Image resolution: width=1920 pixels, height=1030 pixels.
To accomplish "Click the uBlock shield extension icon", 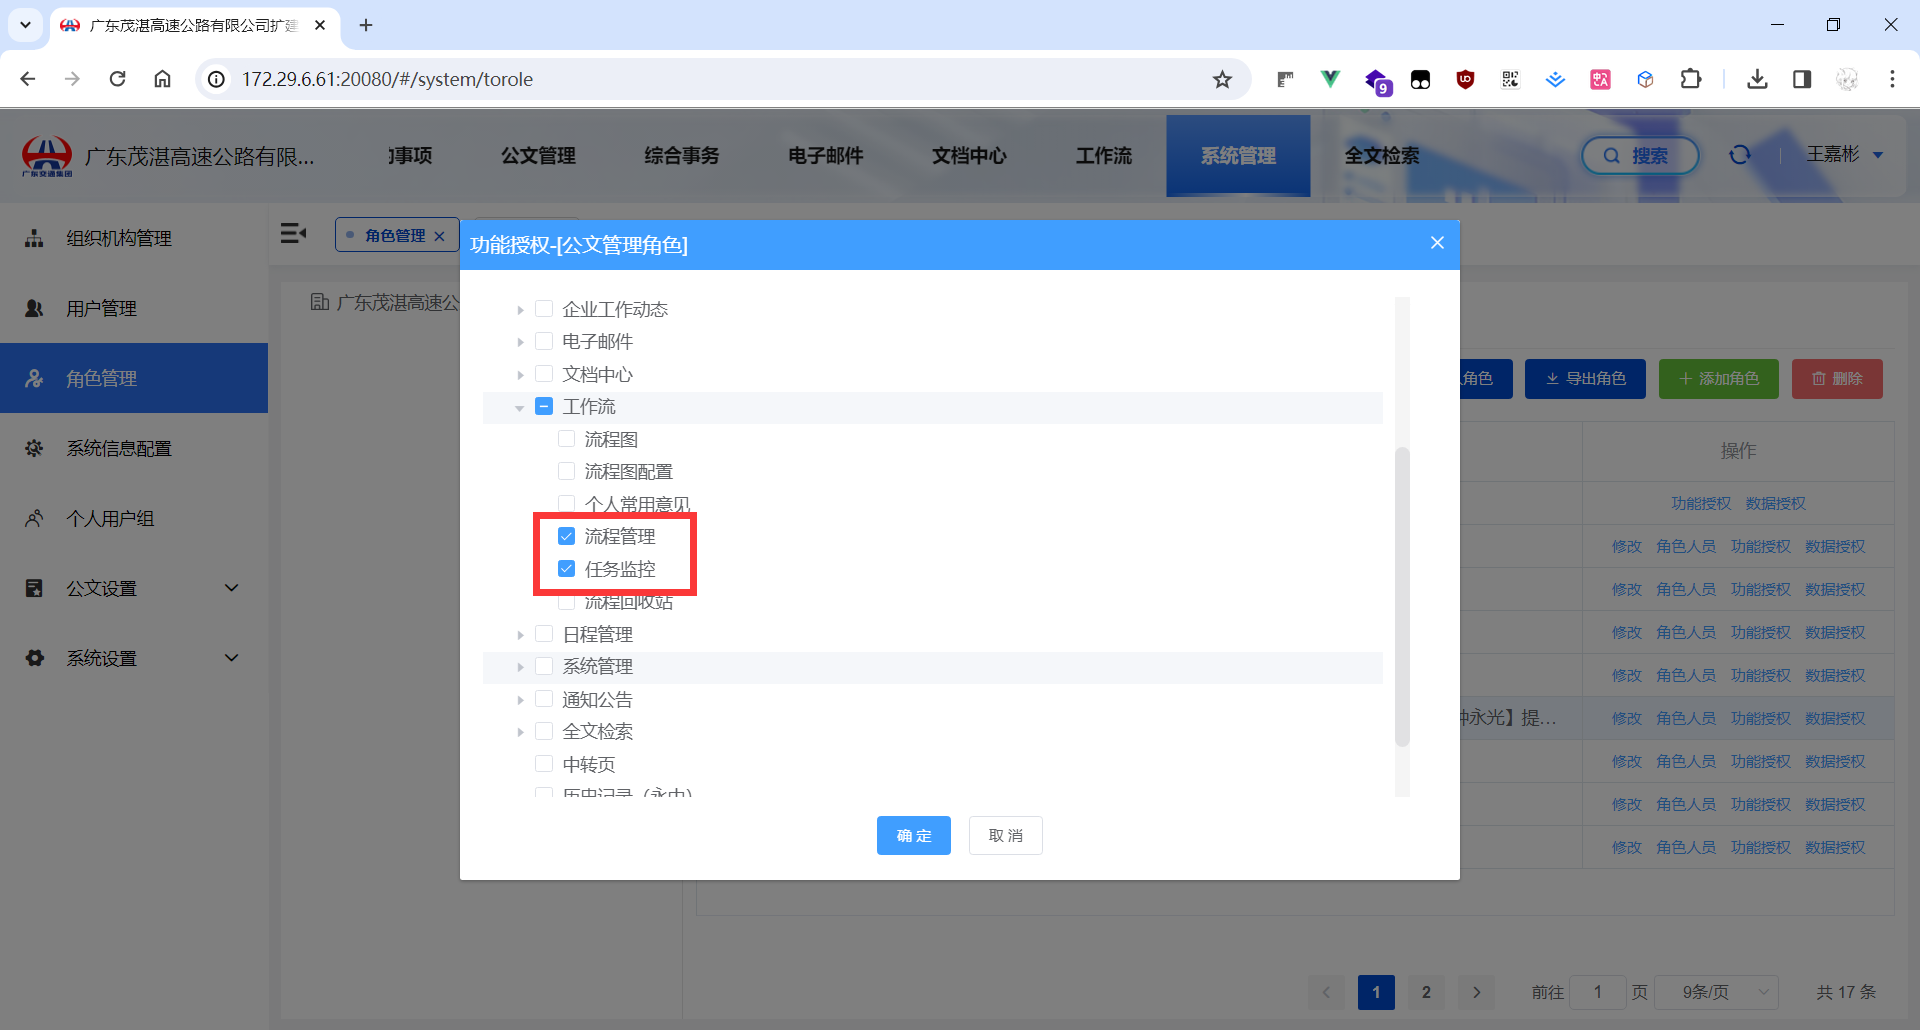I will point(1465,79).
